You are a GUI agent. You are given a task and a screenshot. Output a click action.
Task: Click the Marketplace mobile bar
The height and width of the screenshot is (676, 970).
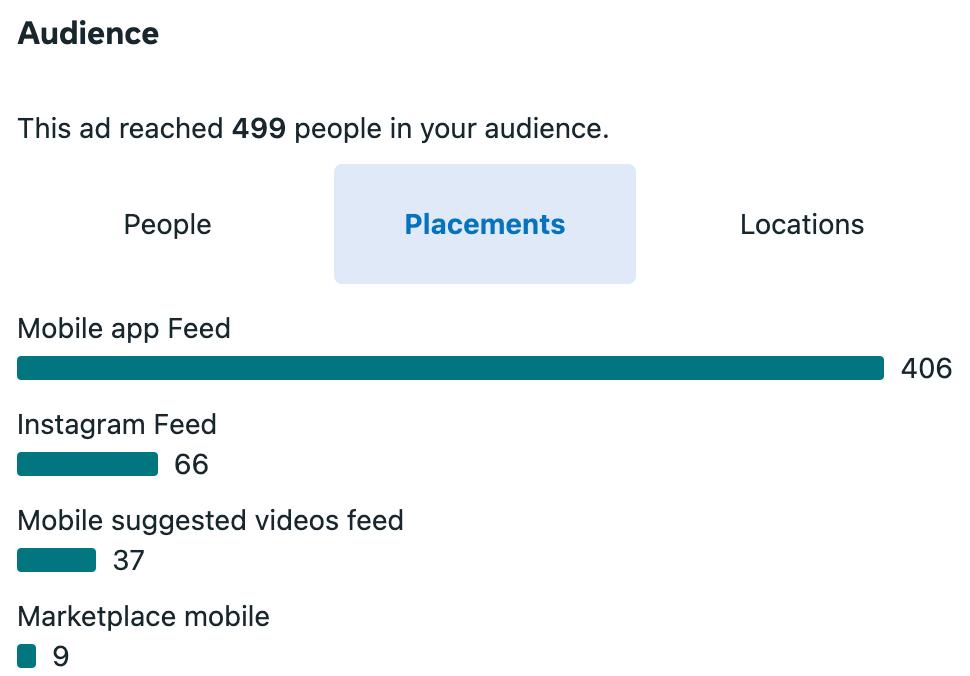tap(27, 656)
